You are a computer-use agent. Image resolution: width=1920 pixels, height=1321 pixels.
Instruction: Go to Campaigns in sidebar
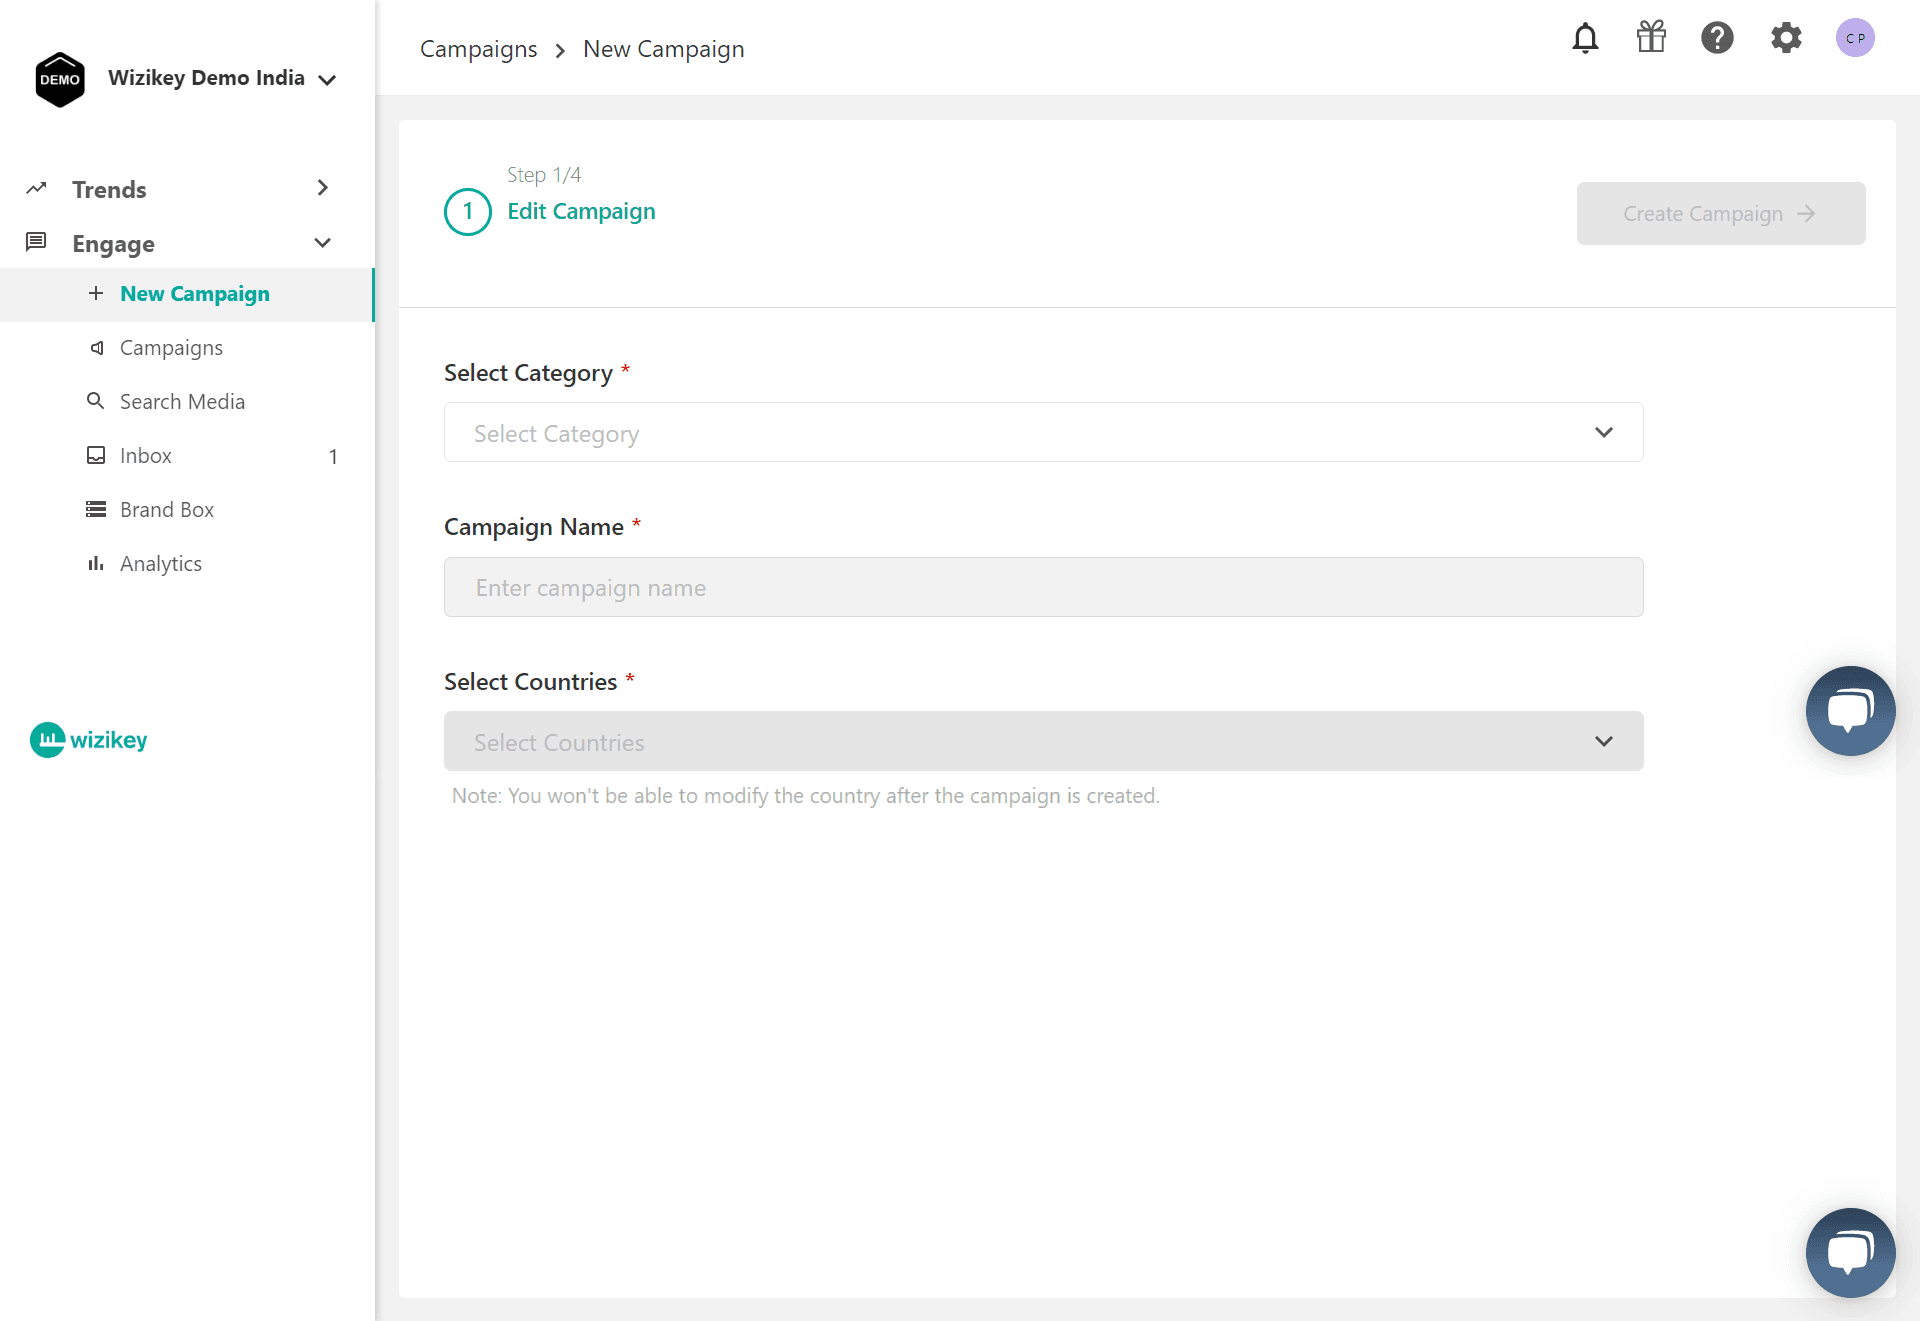click(171, 348)
